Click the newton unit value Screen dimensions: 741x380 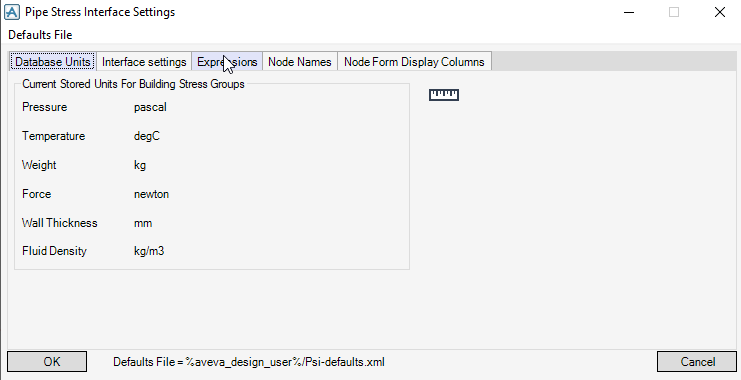click(x=151, y=194)
